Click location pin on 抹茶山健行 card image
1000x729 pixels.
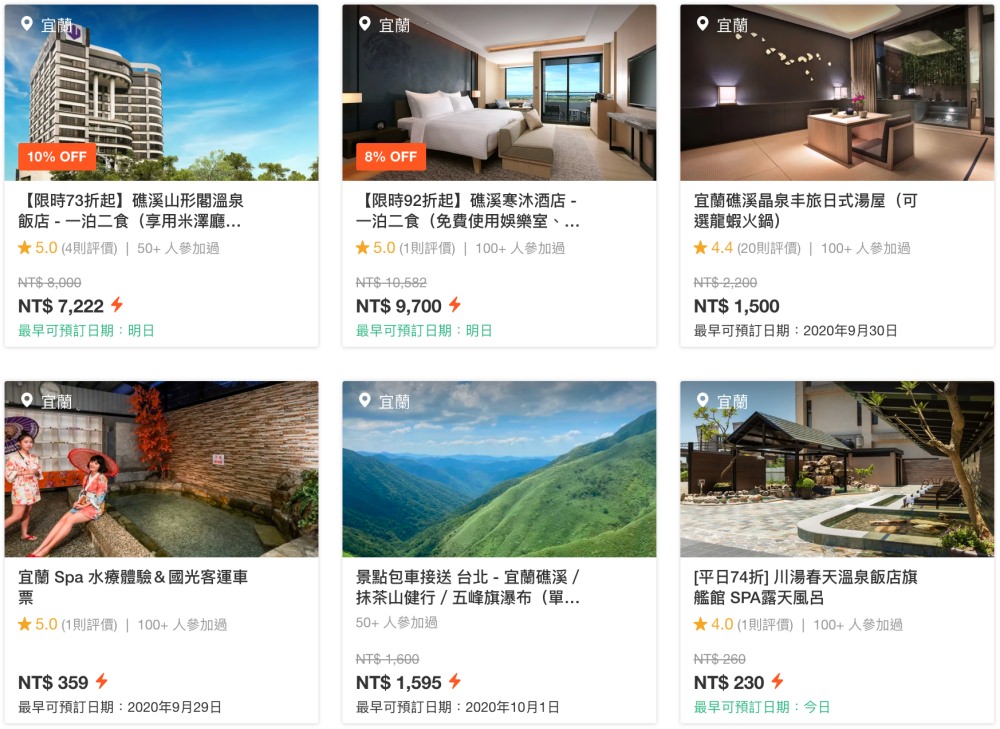[365, 401]
